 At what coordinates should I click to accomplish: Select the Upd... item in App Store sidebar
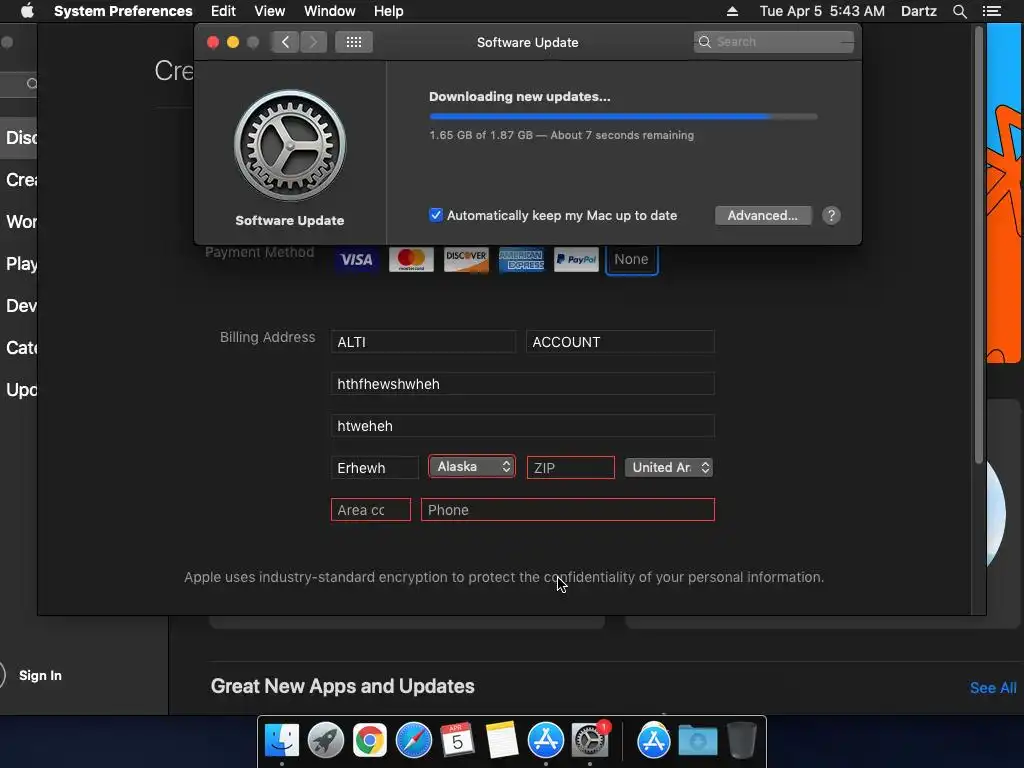21,390
